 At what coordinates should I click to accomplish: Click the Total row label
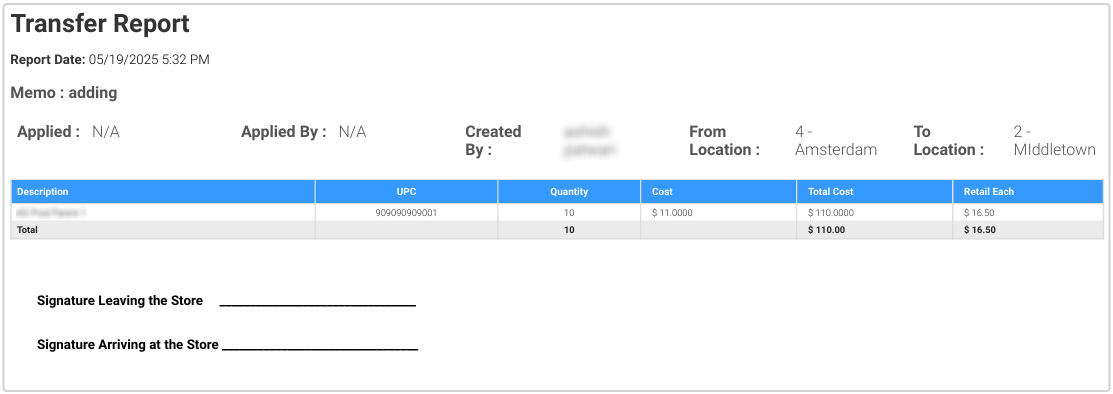27,230
